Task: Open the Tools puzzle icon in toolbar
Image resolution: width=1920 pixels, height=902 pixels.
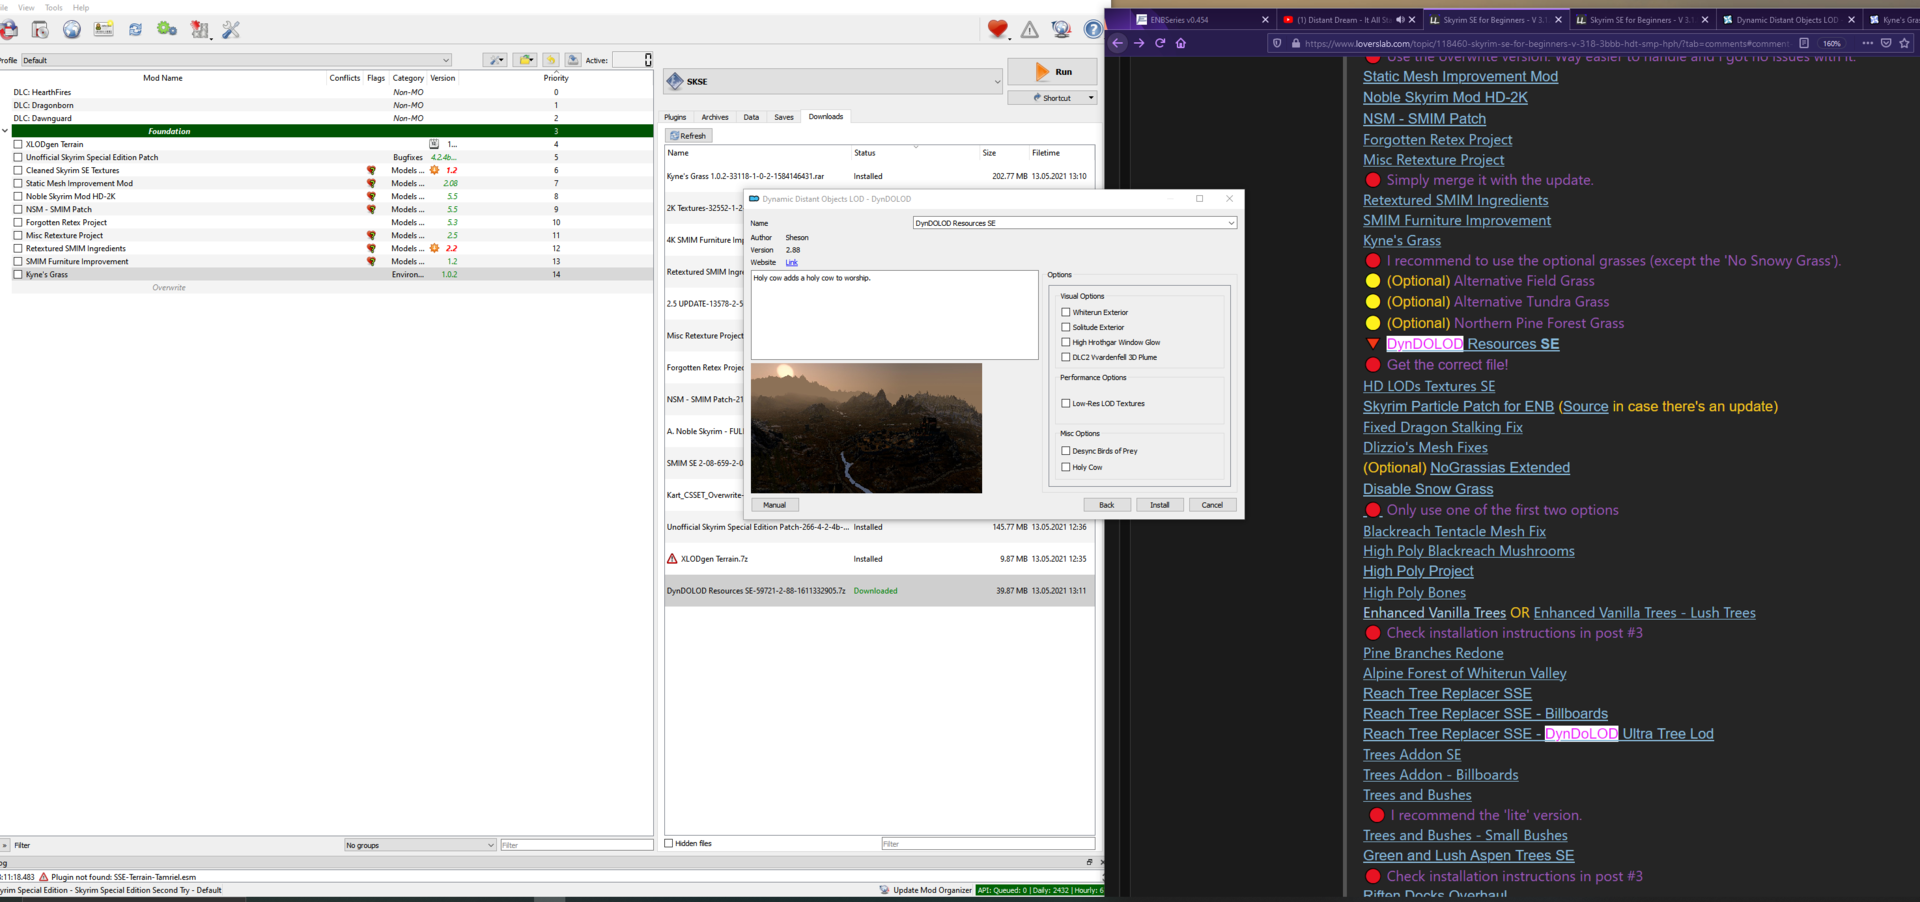Action: pos(200,30)
